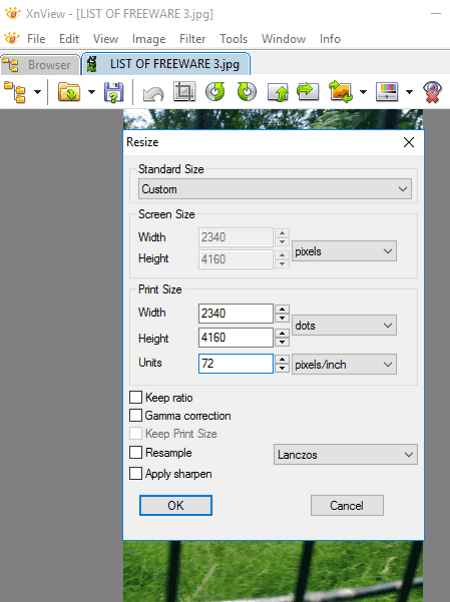The image size is (450, 602).
Task: Expand the Standard Size Custom dropdown
Action: tap(275, 189)
